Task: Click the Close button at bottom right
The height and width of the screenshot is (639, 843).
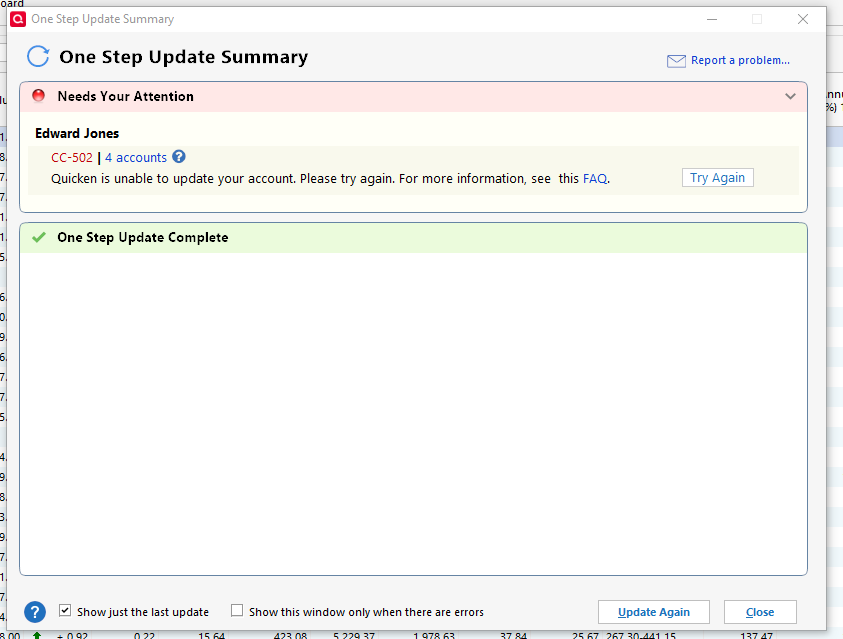Action: [760, 612]
